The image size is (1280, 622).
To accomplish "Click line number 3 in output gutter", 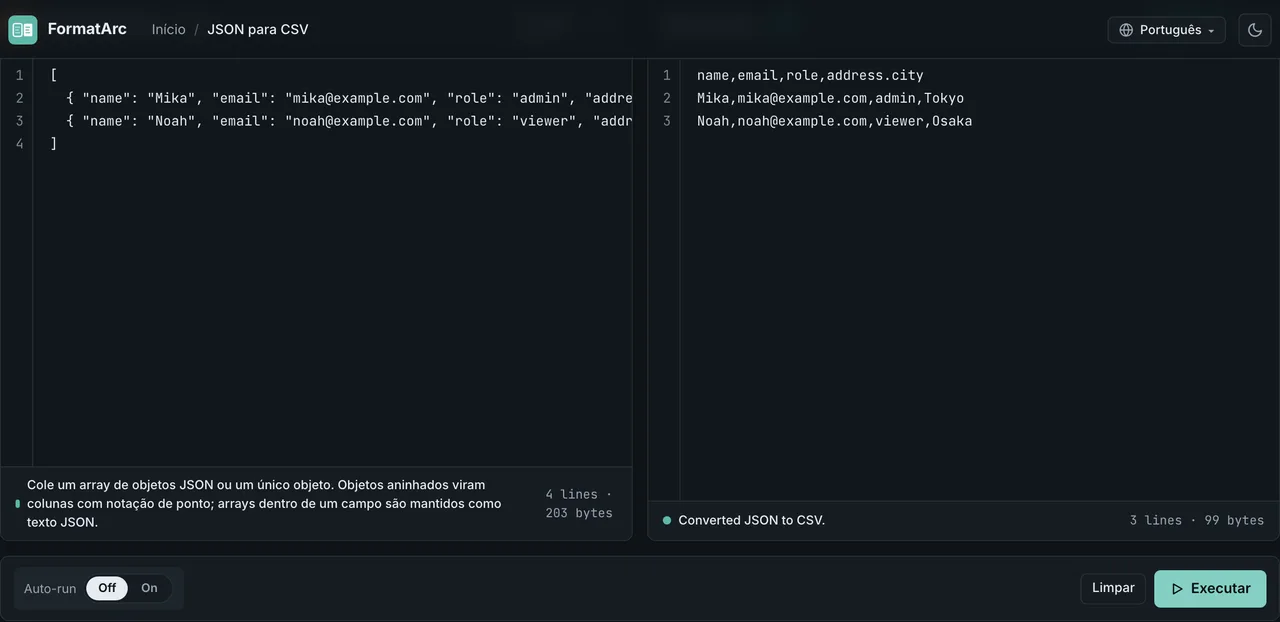I will [667, 121].
